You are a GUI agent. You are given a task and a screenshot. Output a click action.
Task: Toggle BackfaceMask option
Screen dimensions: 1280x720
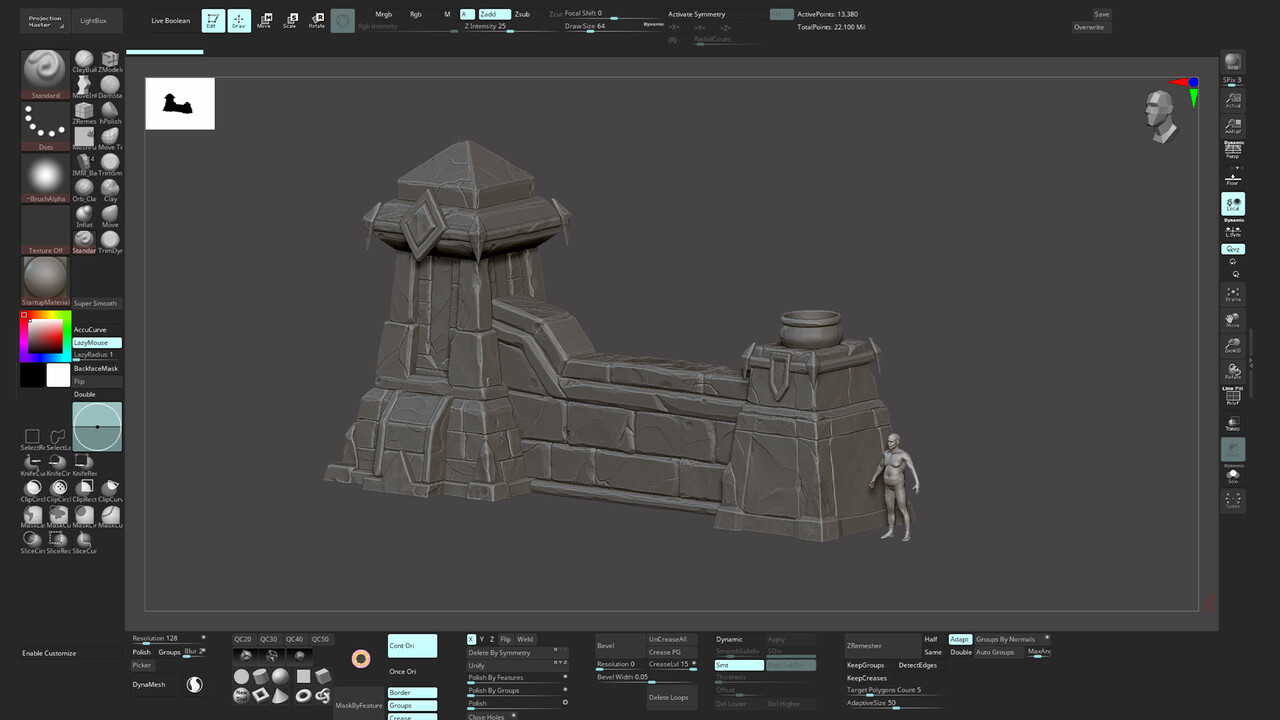coord(97,369)
